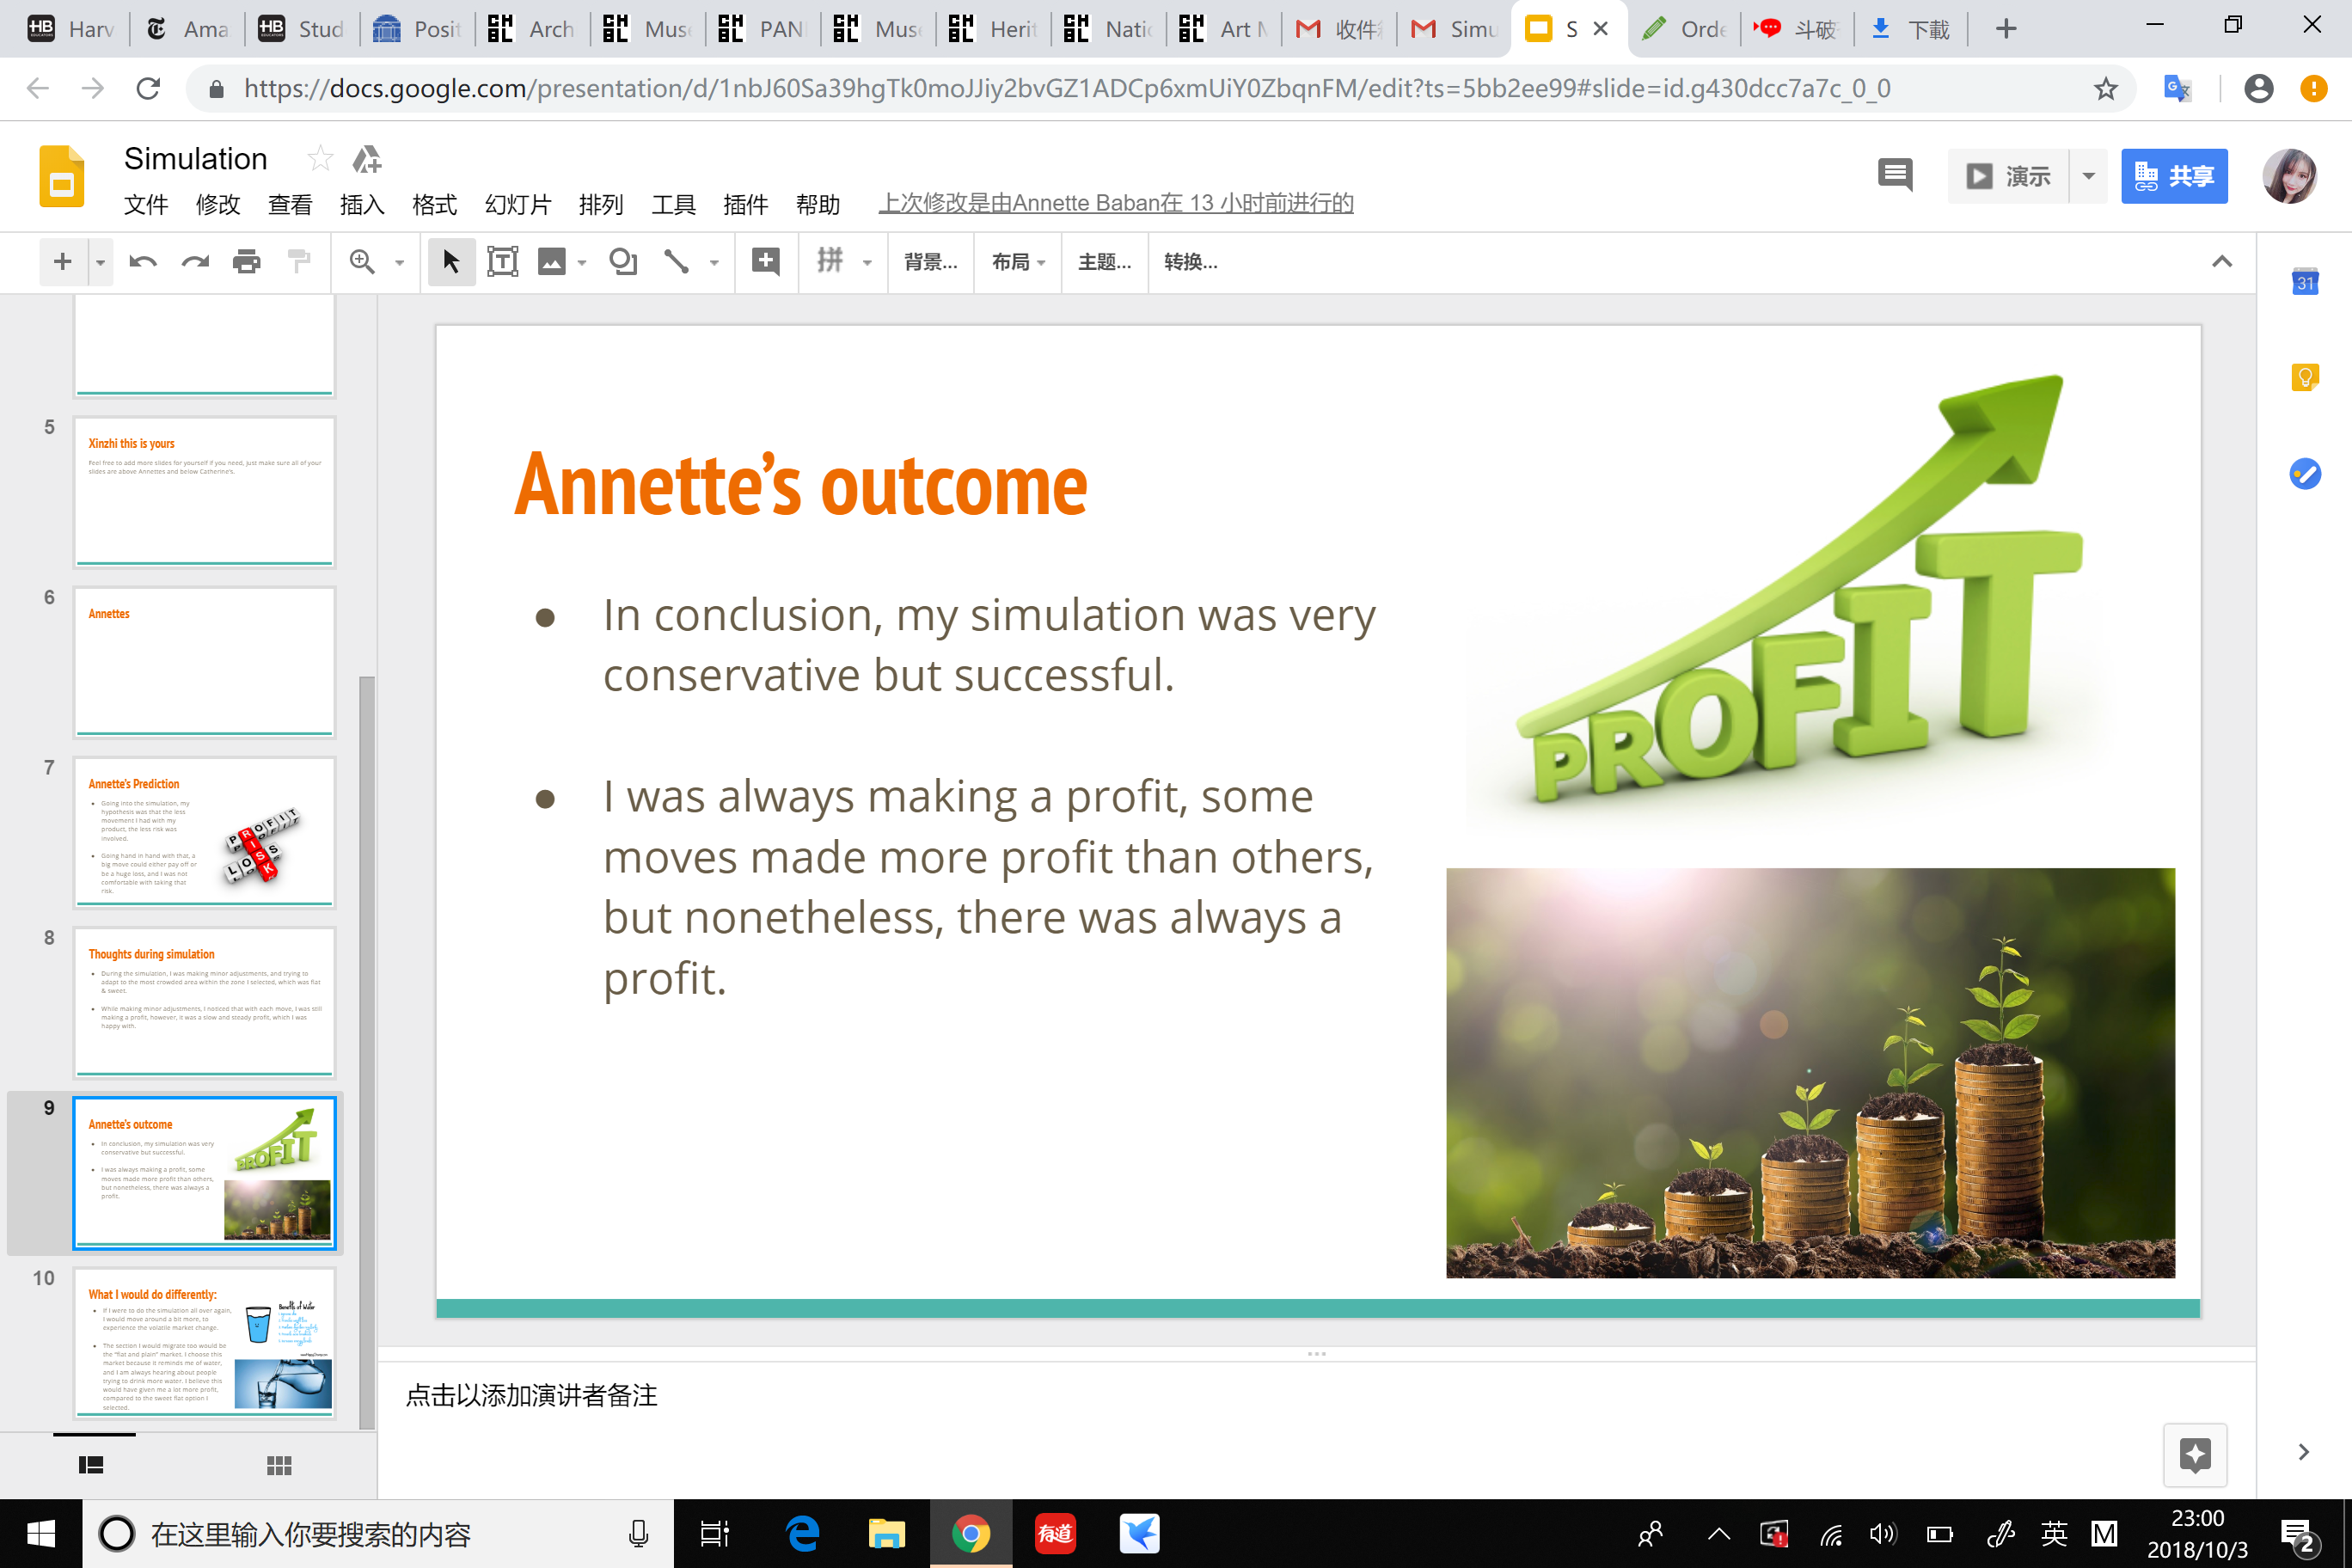The width and height of the screenshot is (2352, 1568).
Task: Open the comments history icon
Action: [x=1895, y=176]
